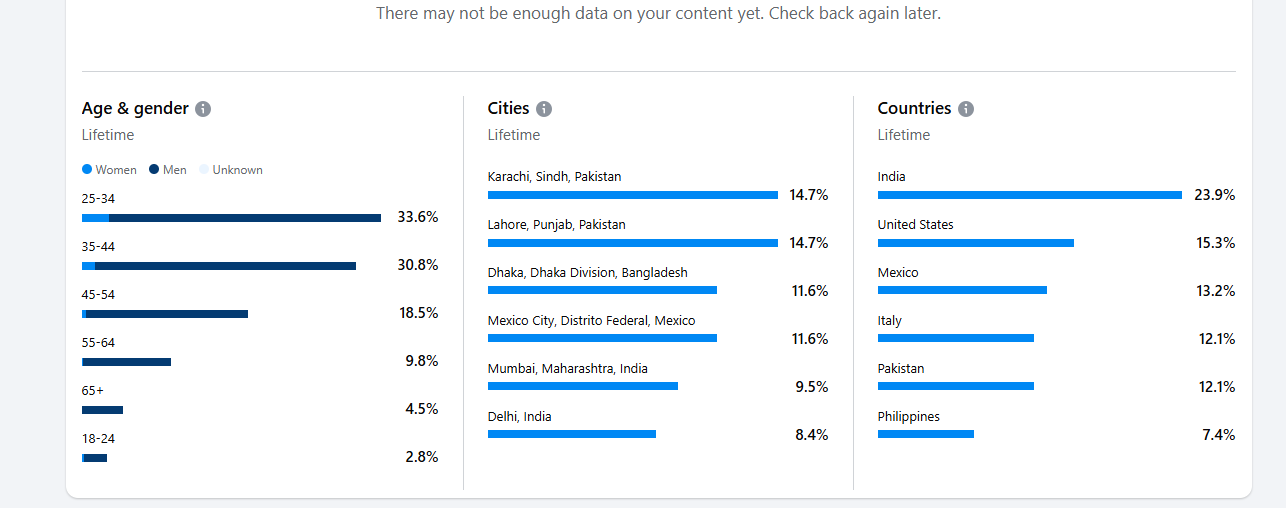Click the 25-34 age group bar
The image size is (1286, 508).
(231, 218)
